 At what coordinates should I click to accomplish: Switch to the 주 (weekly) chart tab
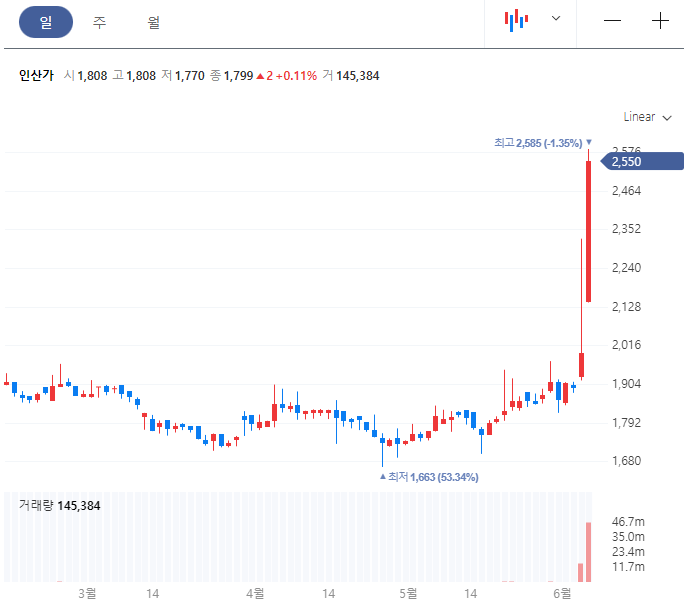[99, 22]
